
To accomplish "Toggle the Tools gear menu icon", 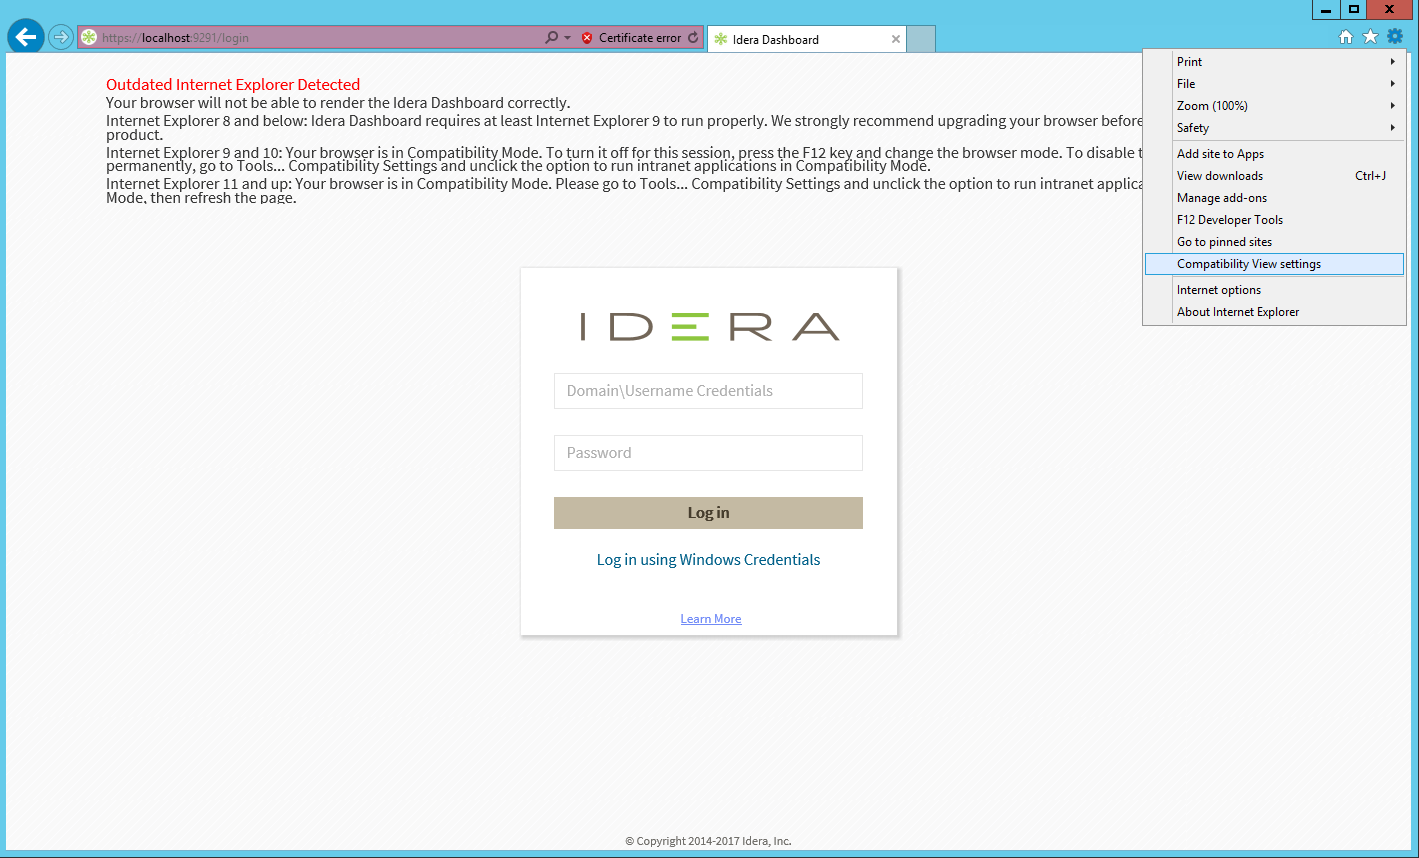I will click(1395, 37).
